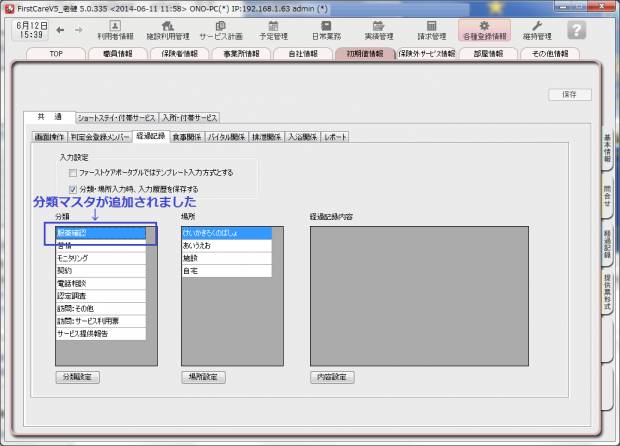Click the 分類設定 button
This screenshot has height=446, width=620.
click(x=77, y=377)
